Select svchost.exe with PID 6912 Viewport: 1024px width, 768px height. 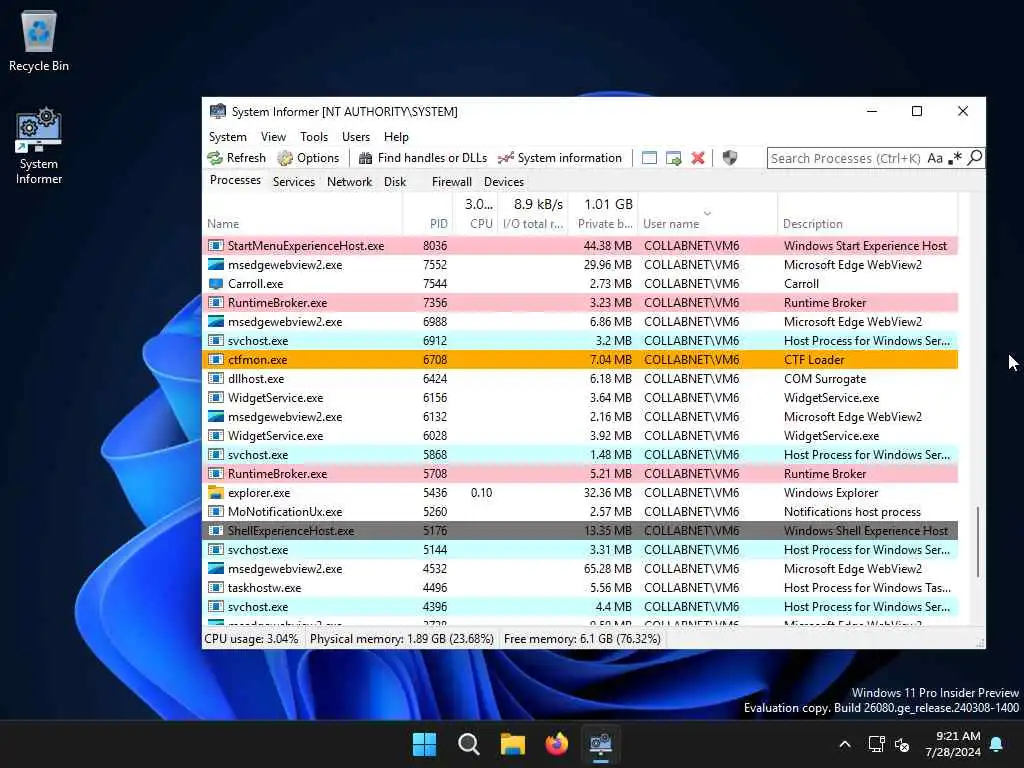pos(580,341)
